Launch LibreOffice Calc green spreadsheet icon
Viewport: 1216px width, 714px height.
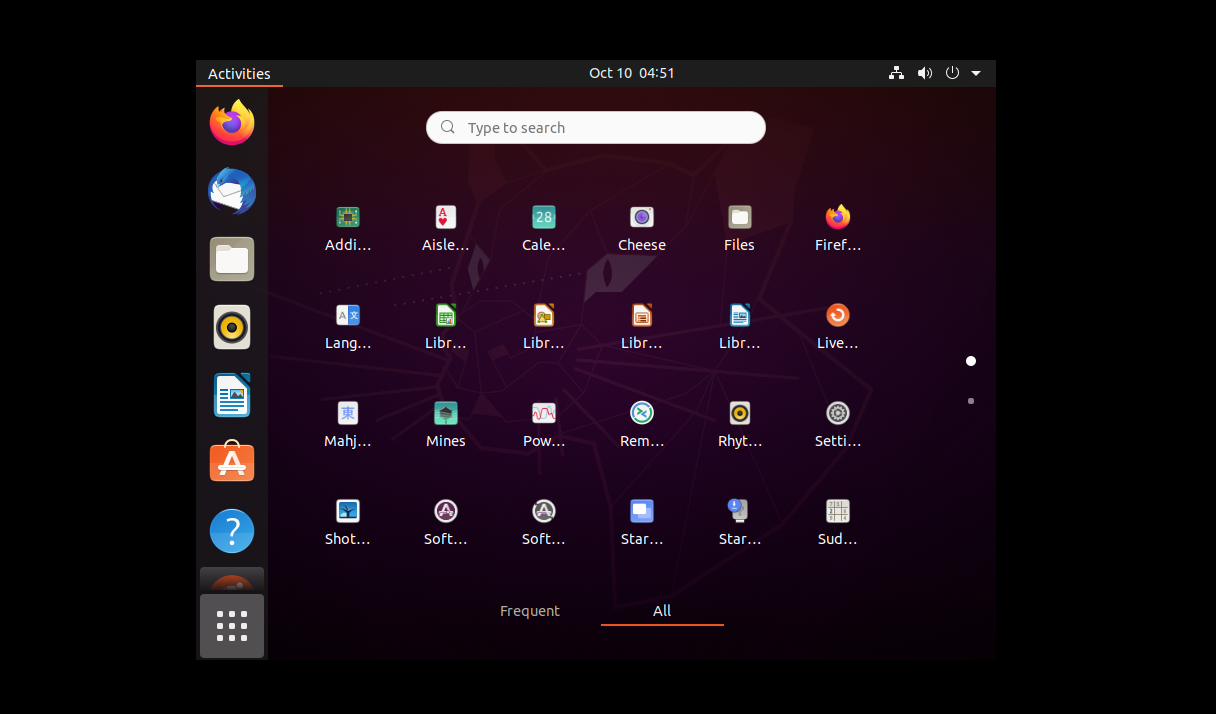[x=446, y=326]
